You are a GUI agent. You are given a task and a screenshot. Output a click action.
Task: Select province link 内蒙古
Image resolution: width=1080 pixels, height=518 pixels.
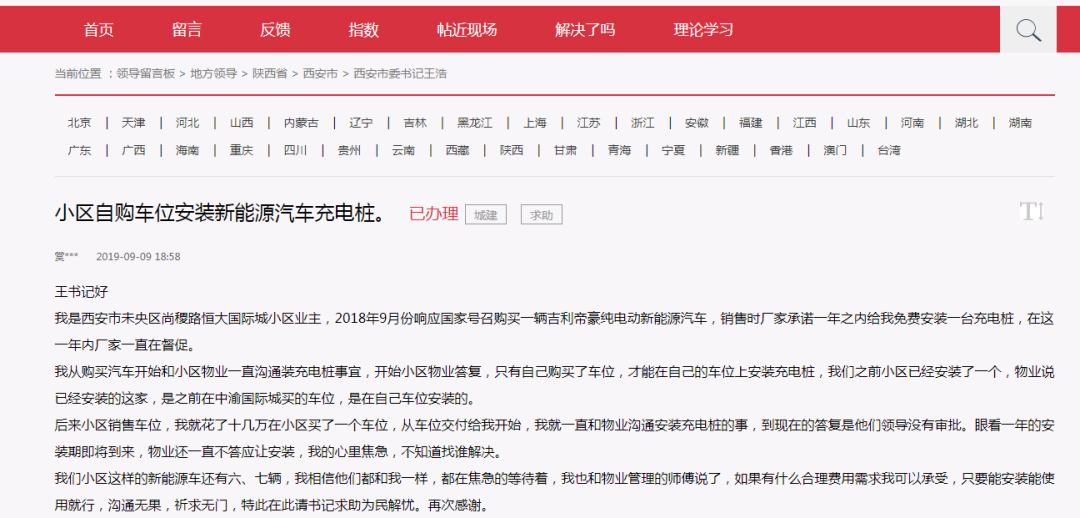coord(302,123)
